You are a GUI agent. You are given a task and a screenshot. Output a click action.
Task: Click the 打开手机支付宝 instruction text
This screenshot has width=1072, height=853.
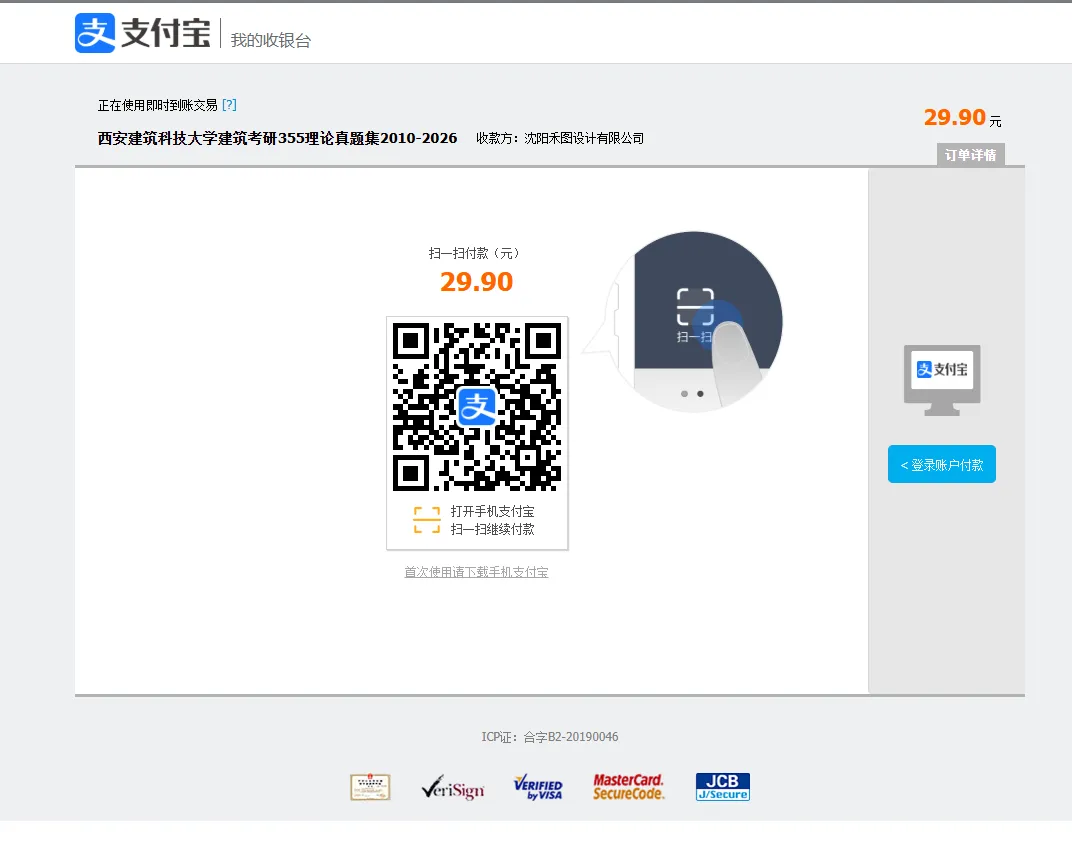point(492,511)
